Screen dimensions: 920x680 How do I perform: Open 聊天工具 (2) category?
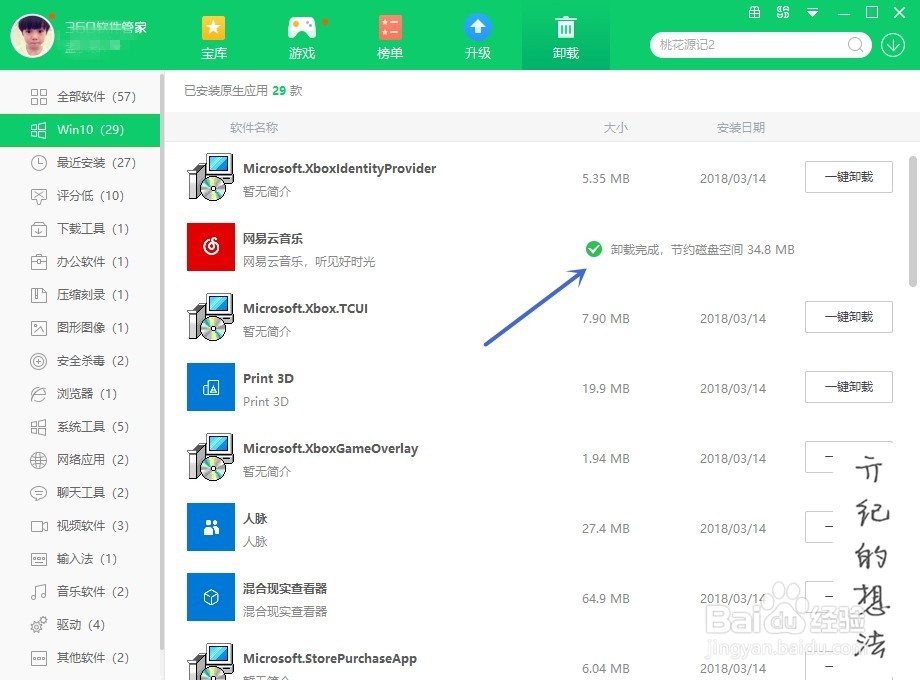pos(80,493)
